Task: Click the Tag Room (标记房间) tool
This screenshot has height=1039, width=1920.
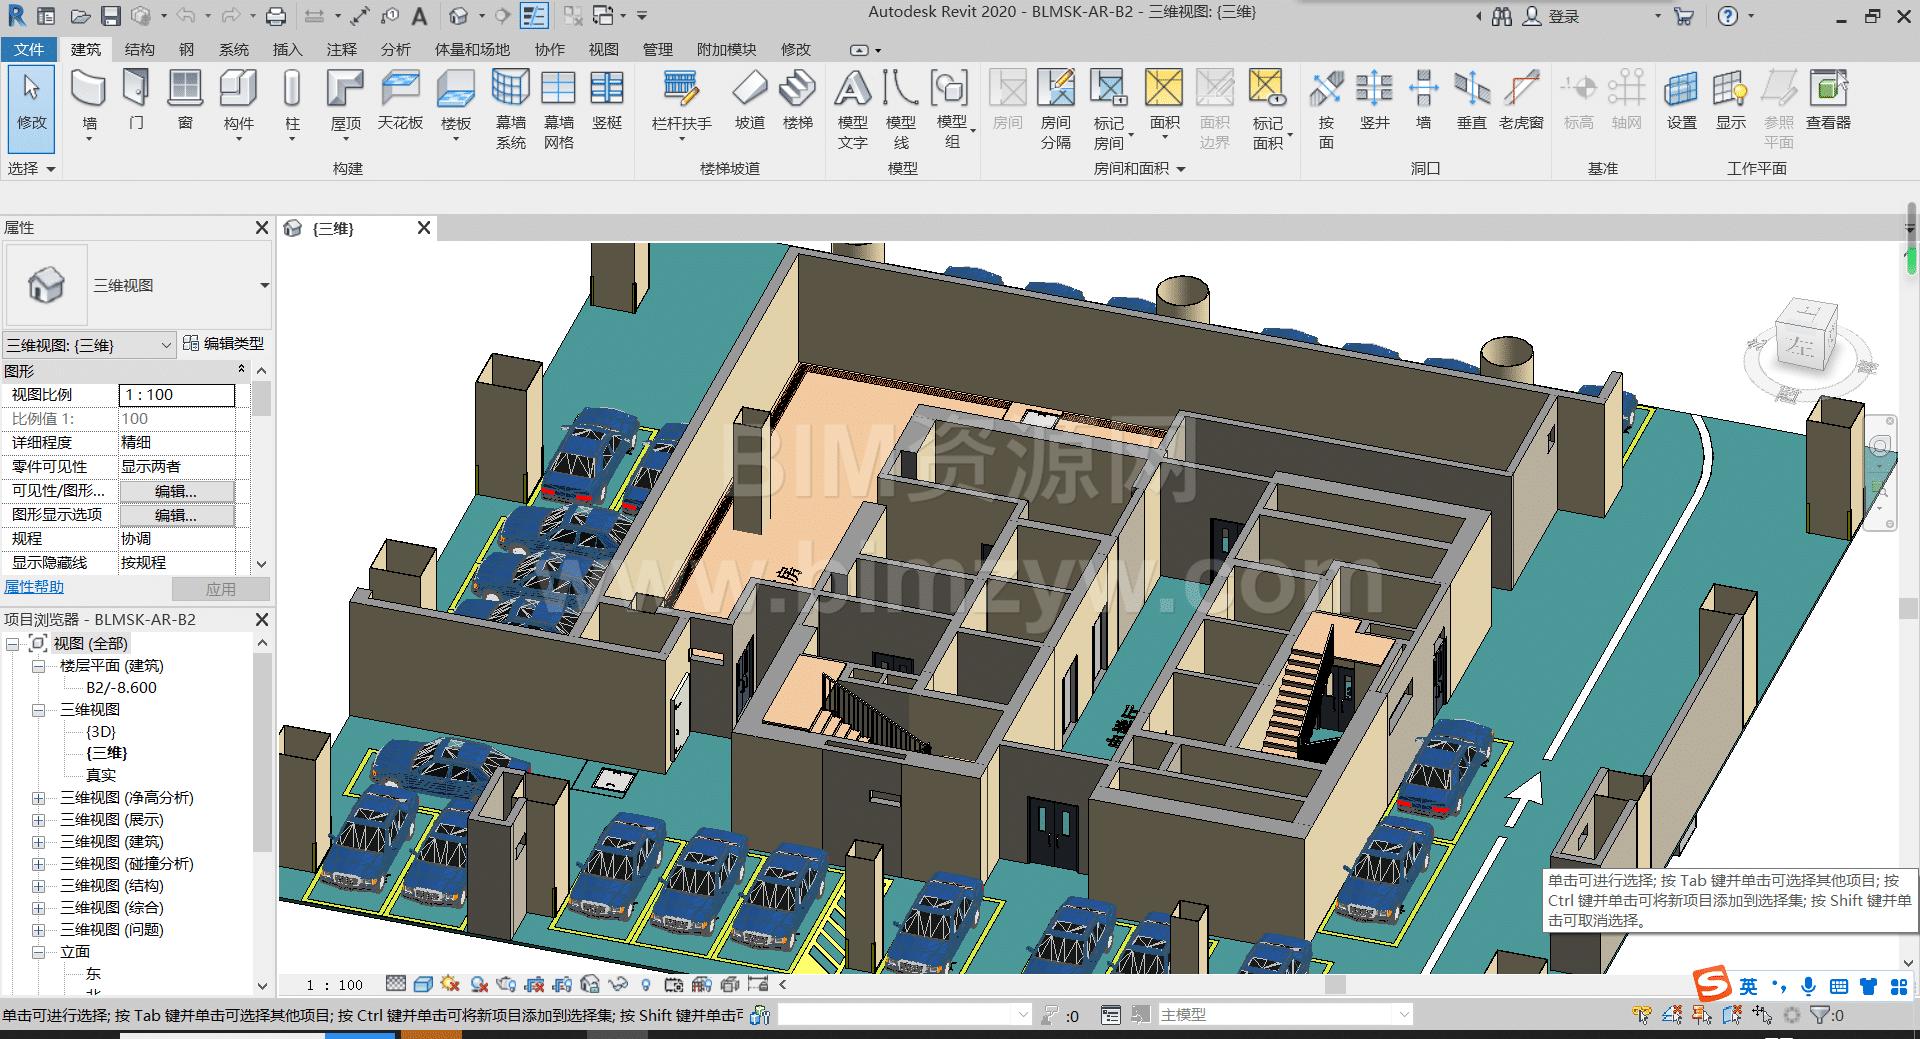Action: [x=1108, y=108]
